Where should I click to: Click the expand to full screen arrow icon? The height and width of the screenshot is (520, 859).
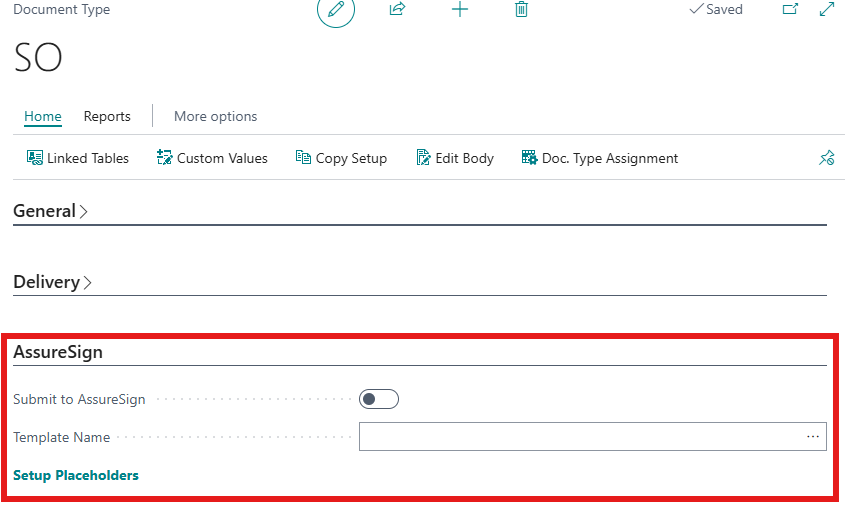coord(827,9)
